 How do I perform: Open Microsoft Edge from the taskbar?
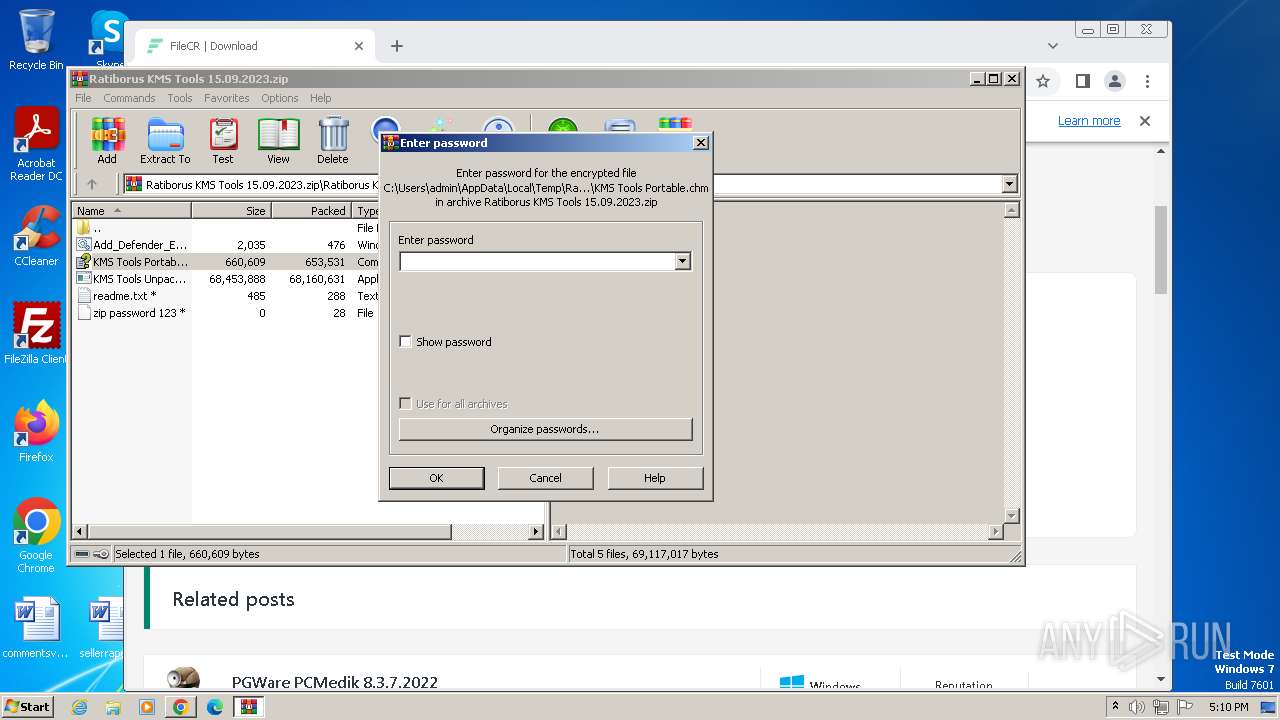[x=214, y=707]
